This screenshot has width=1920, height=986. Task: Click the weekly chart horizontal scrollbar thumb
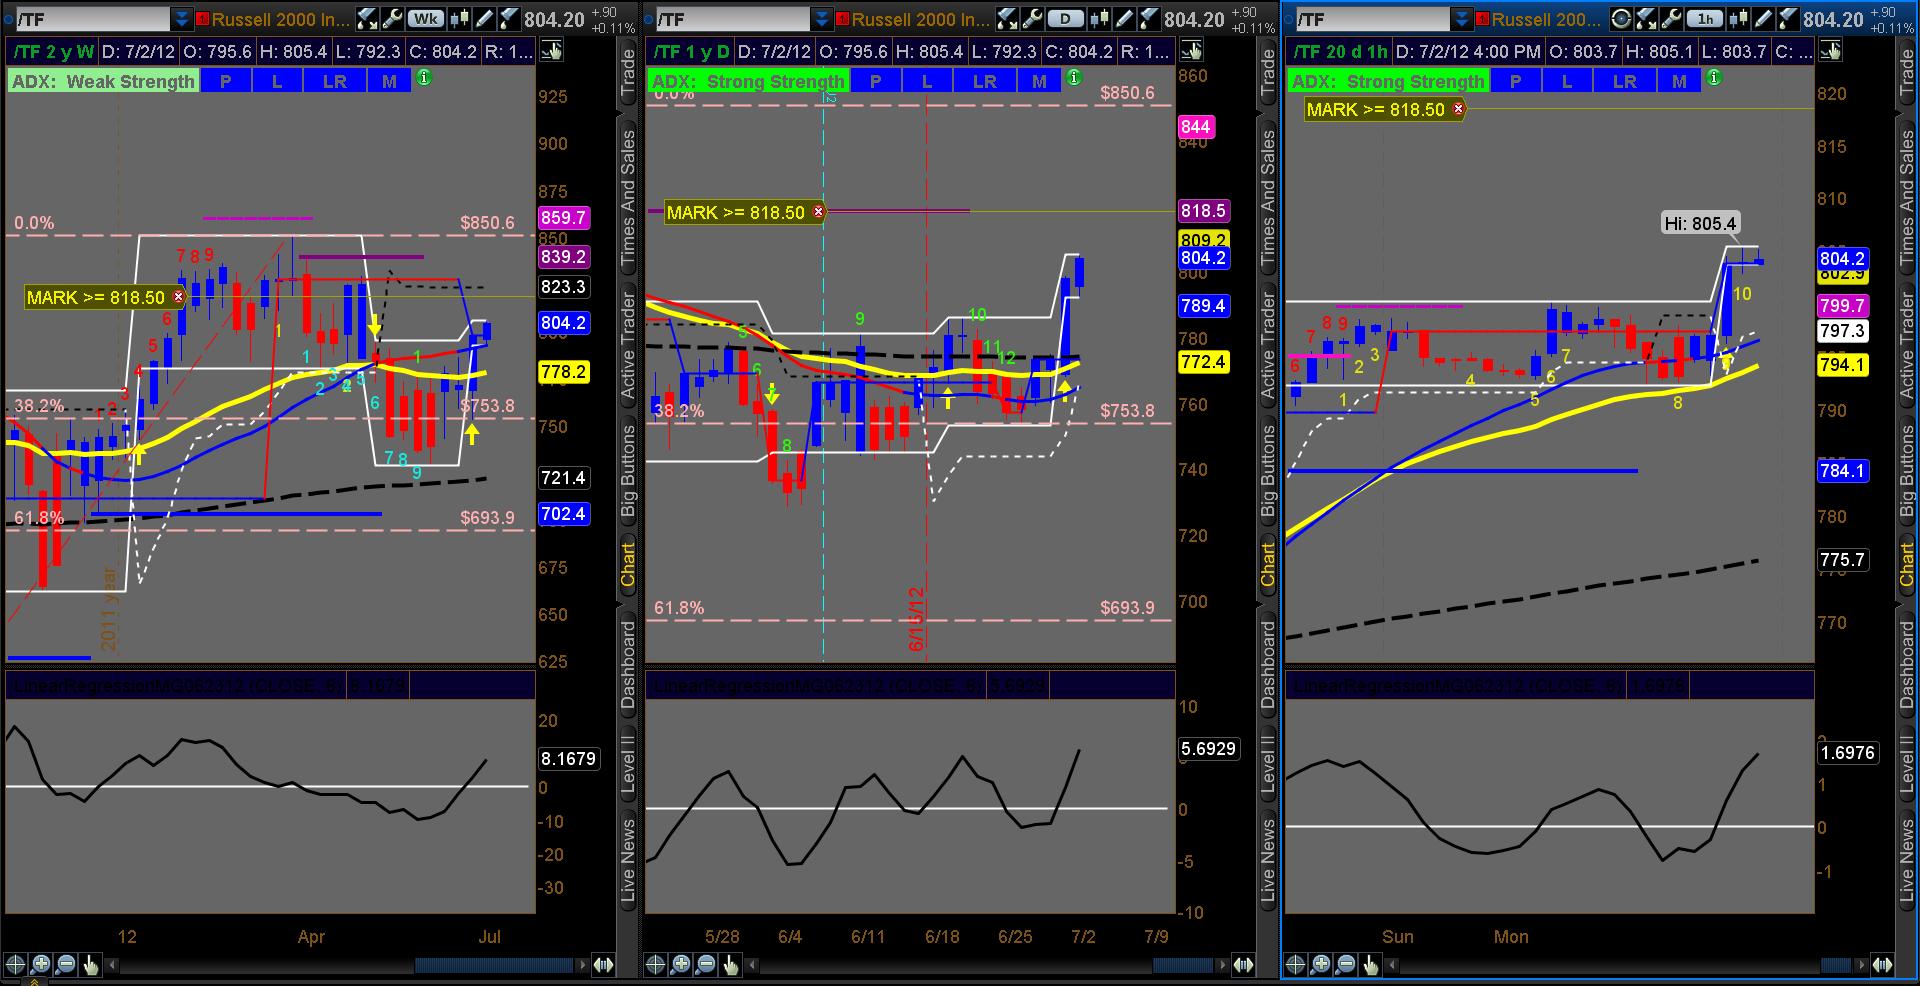494,965
